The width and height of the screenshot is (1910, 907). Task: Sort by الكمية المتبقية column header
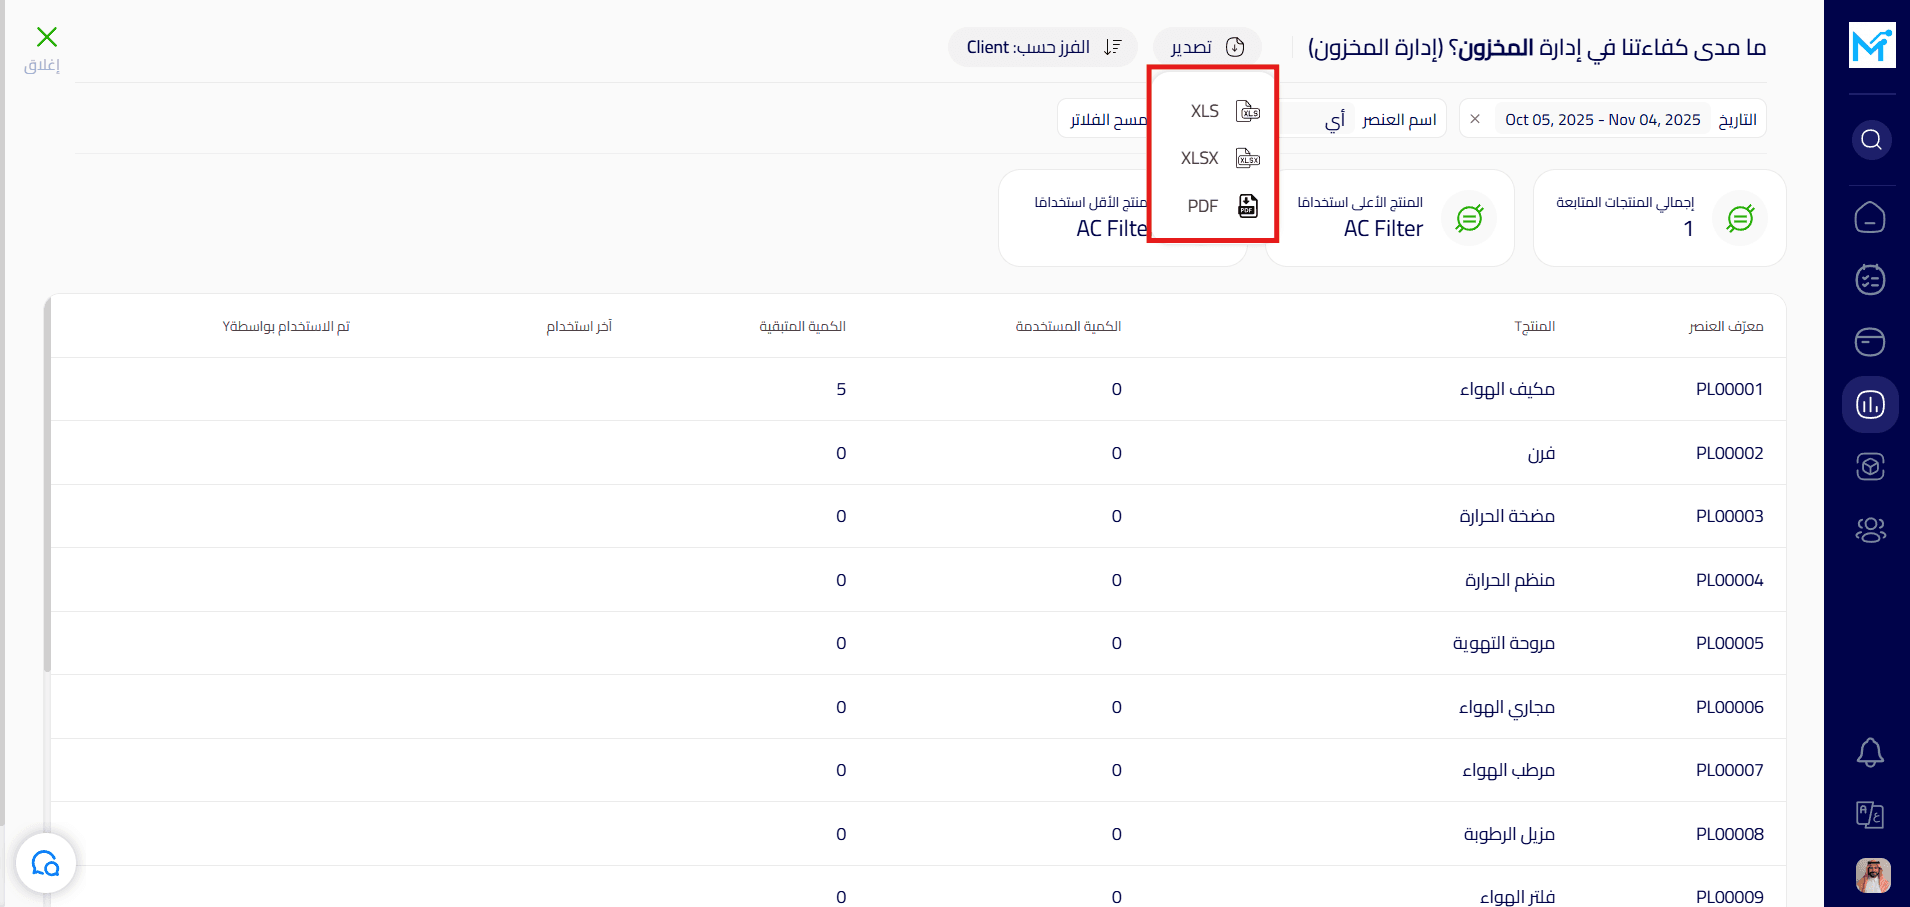click(x=802, y=327)
